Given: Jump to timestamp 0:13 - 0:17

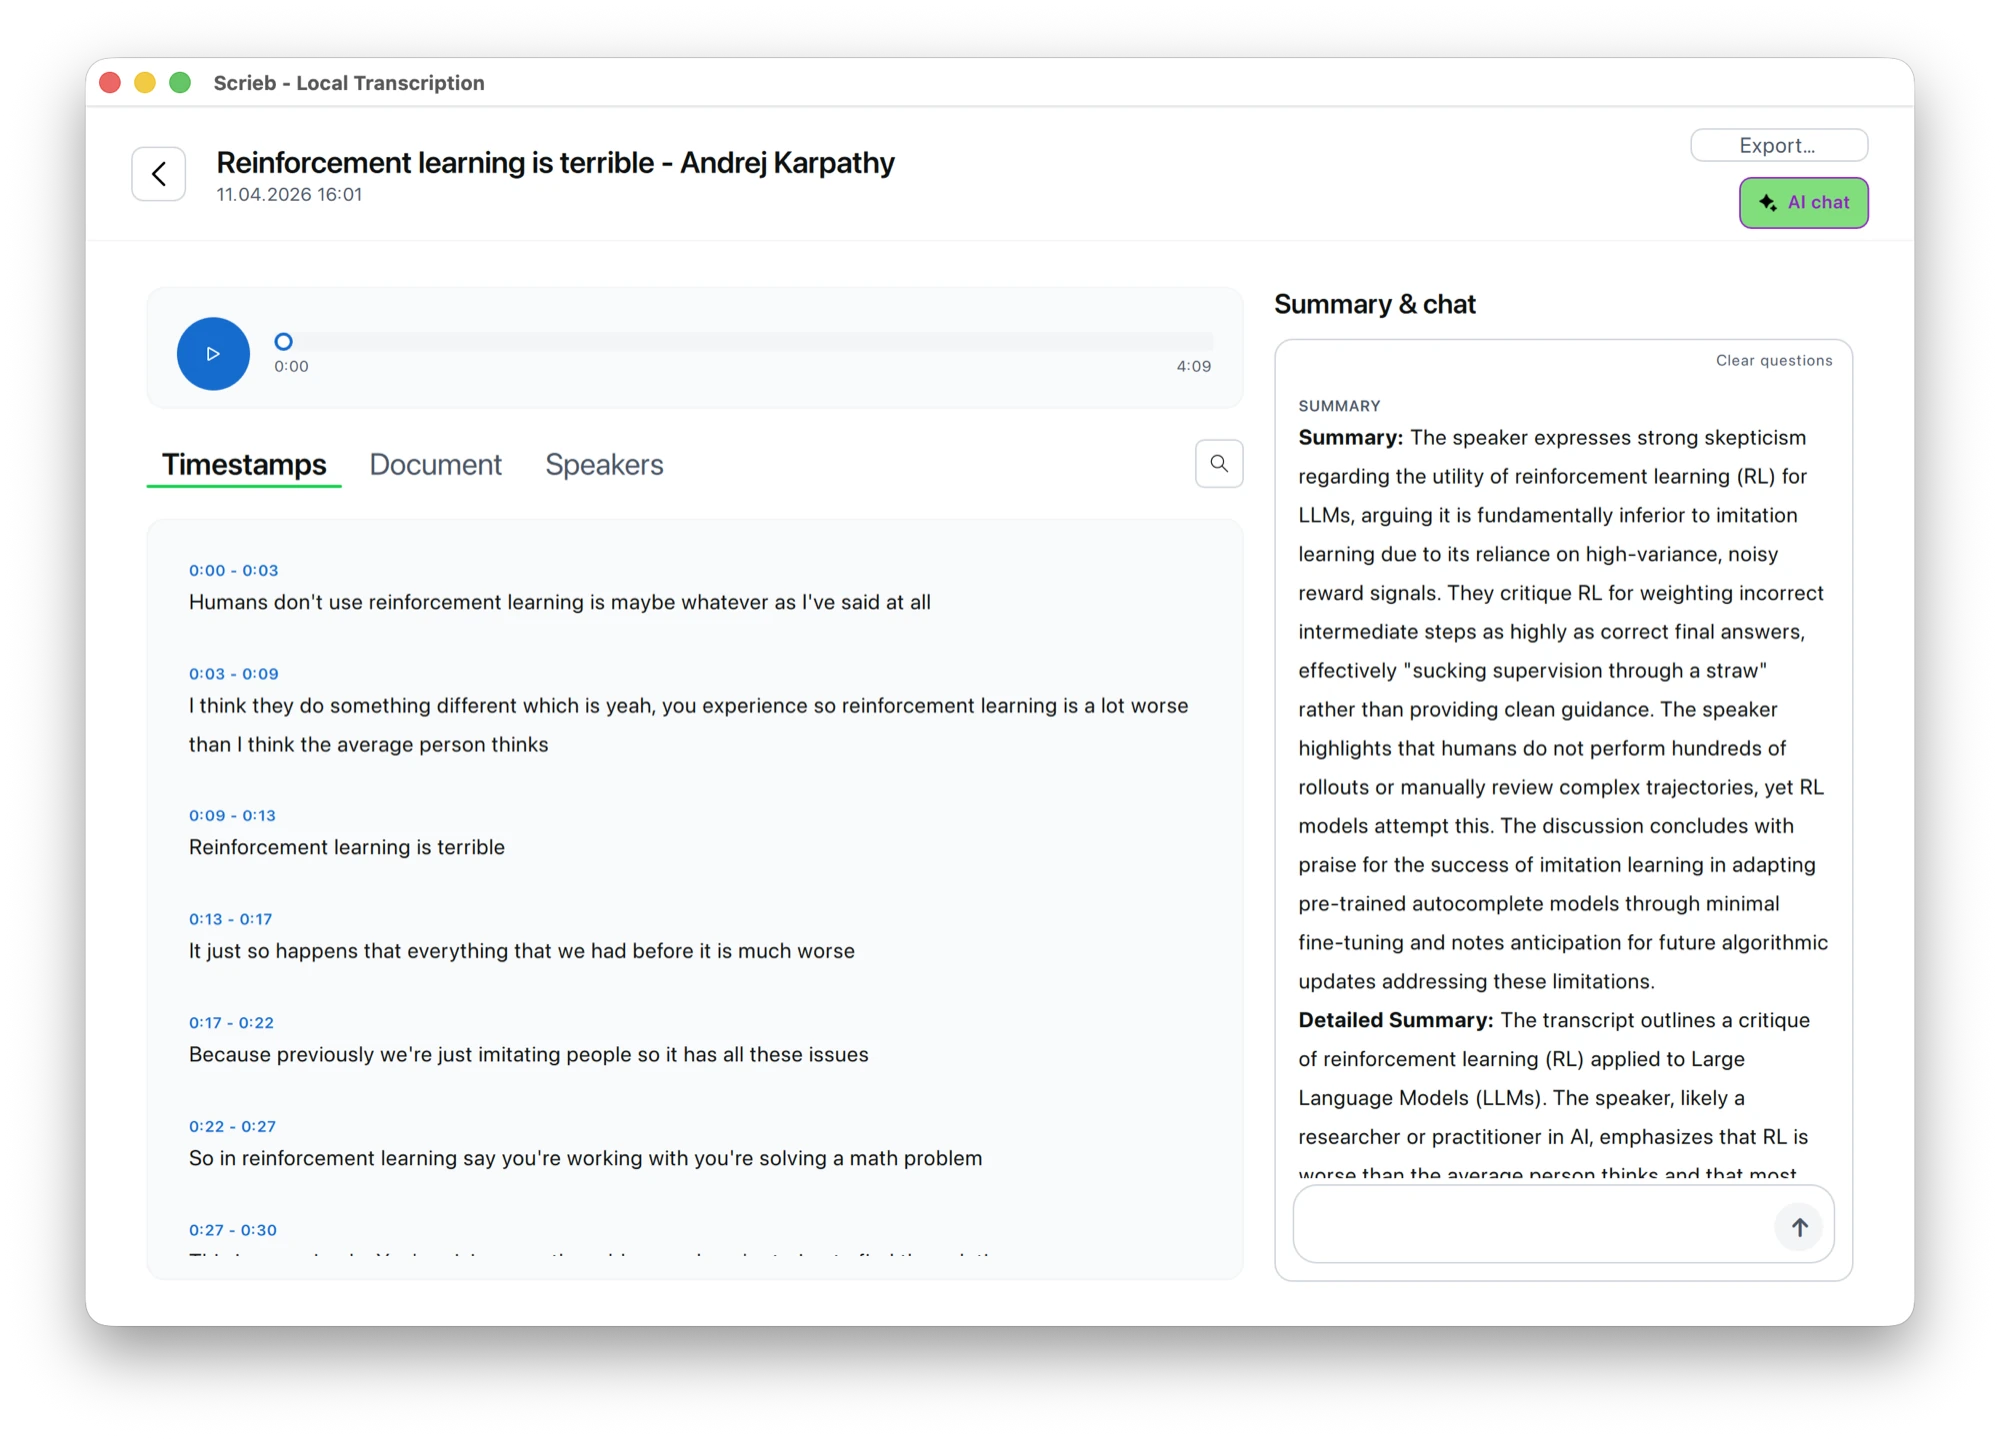Looking at the screenshot, I should coord(231,919).
